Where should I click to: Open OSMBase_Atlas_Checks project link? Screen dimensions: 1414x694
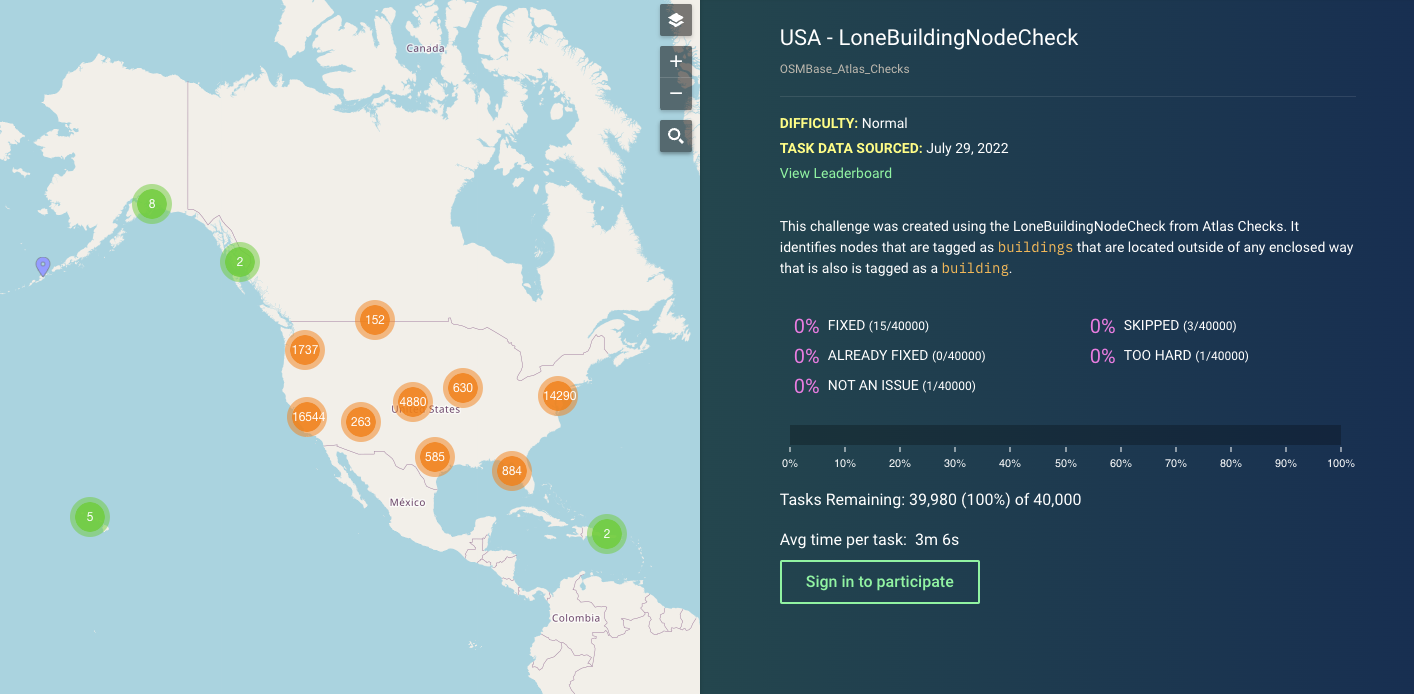(845, 69)
